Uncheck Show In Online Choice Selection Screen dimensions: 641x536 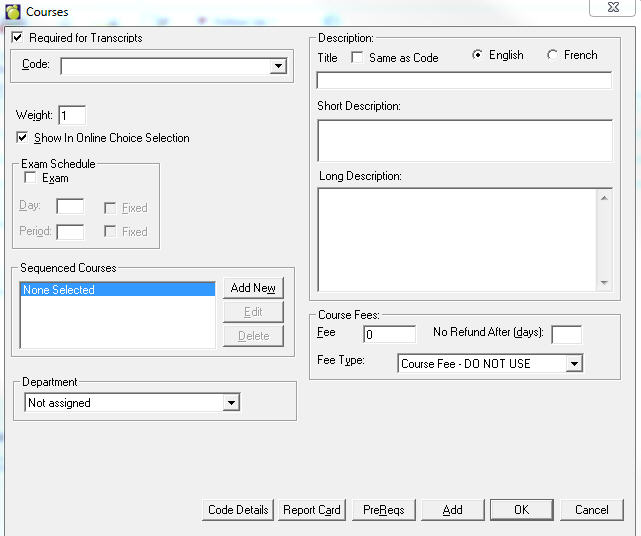(23, 138)
